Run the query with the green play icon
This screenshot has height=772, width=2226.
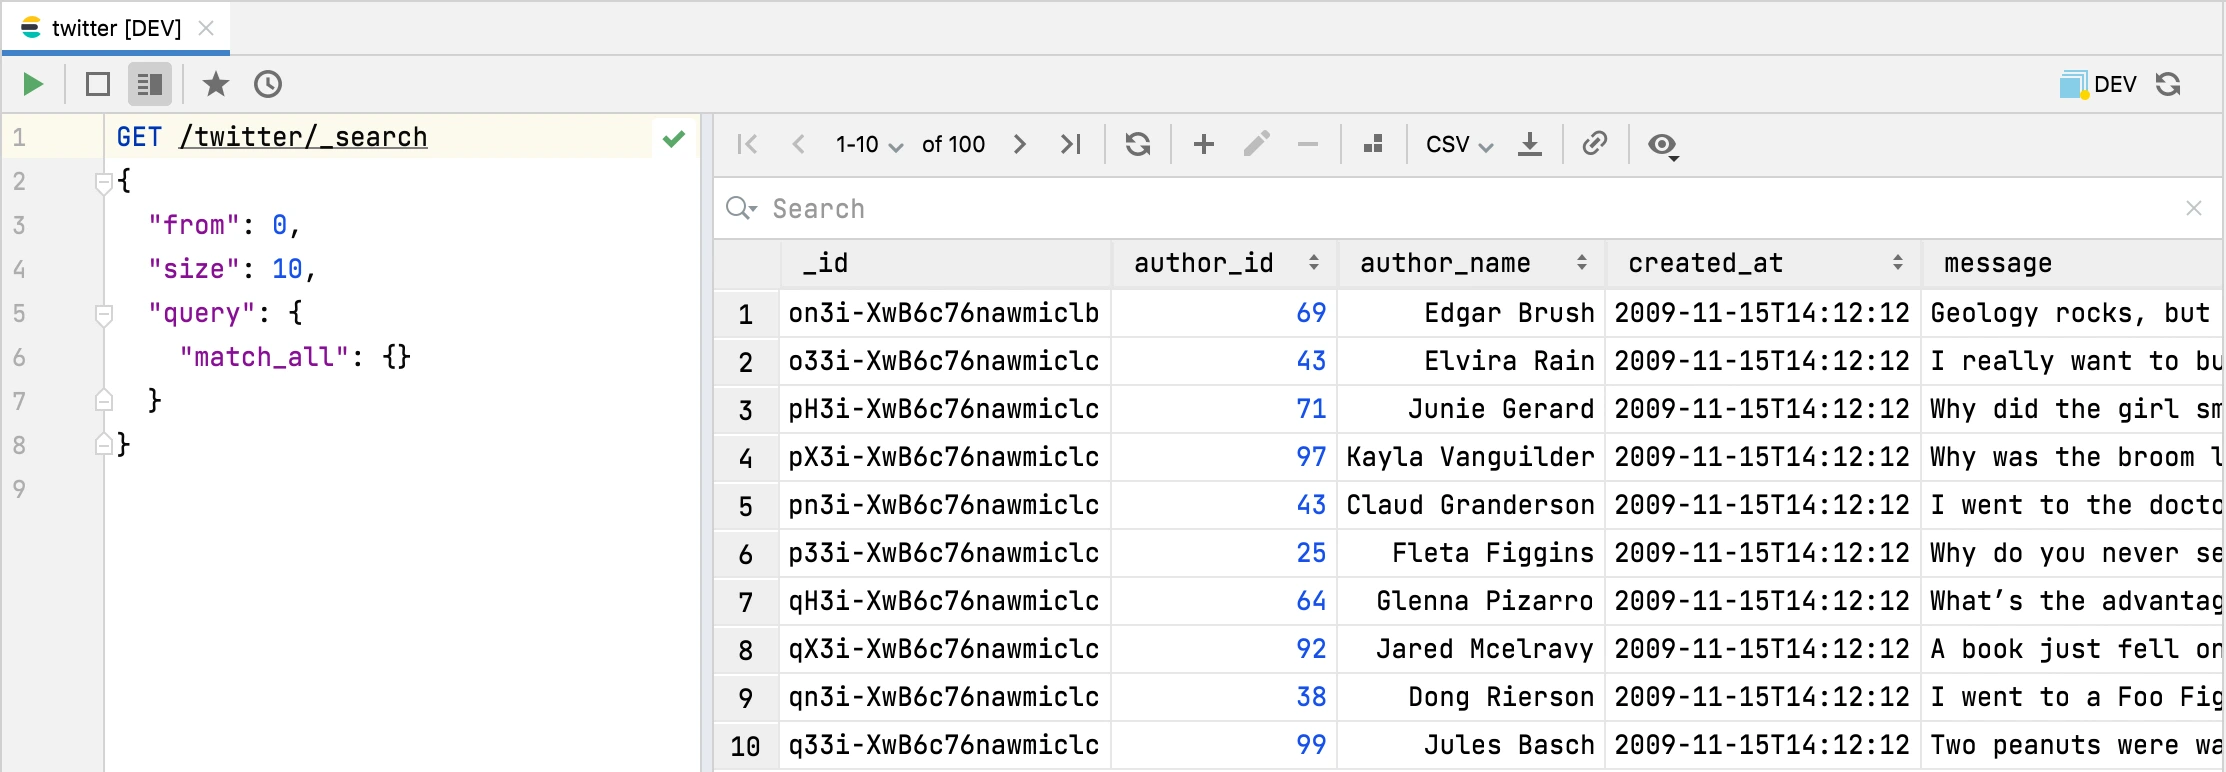pyautogui.click(x=33, y=84)
